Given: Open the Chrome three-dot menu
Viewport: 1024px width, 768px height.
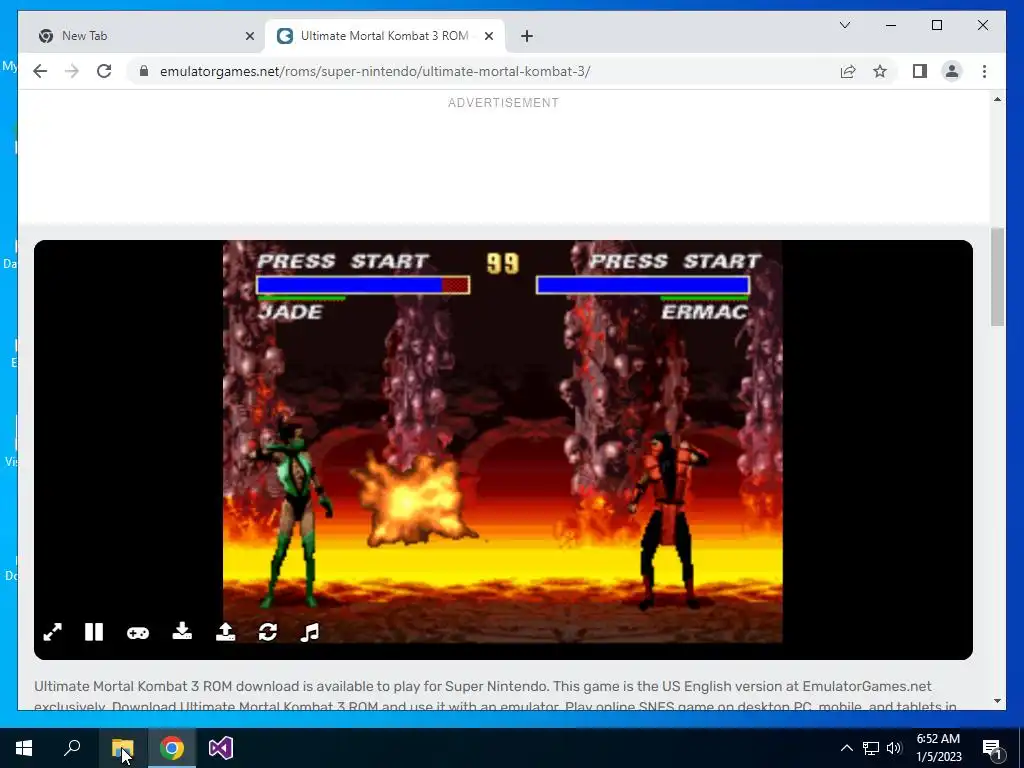Looking at the screenshot, I should point(984,71).
